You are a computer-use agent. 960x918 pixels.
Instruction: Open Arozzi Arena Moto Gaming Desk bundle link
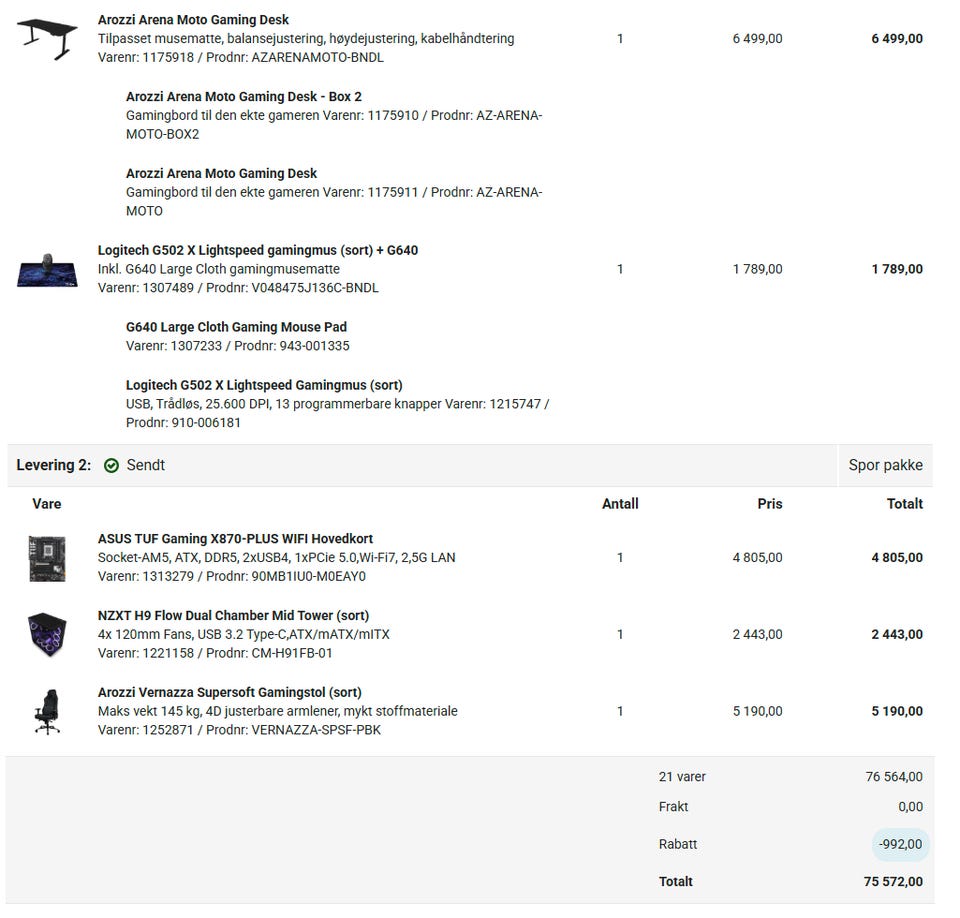(x=193, y=20)
